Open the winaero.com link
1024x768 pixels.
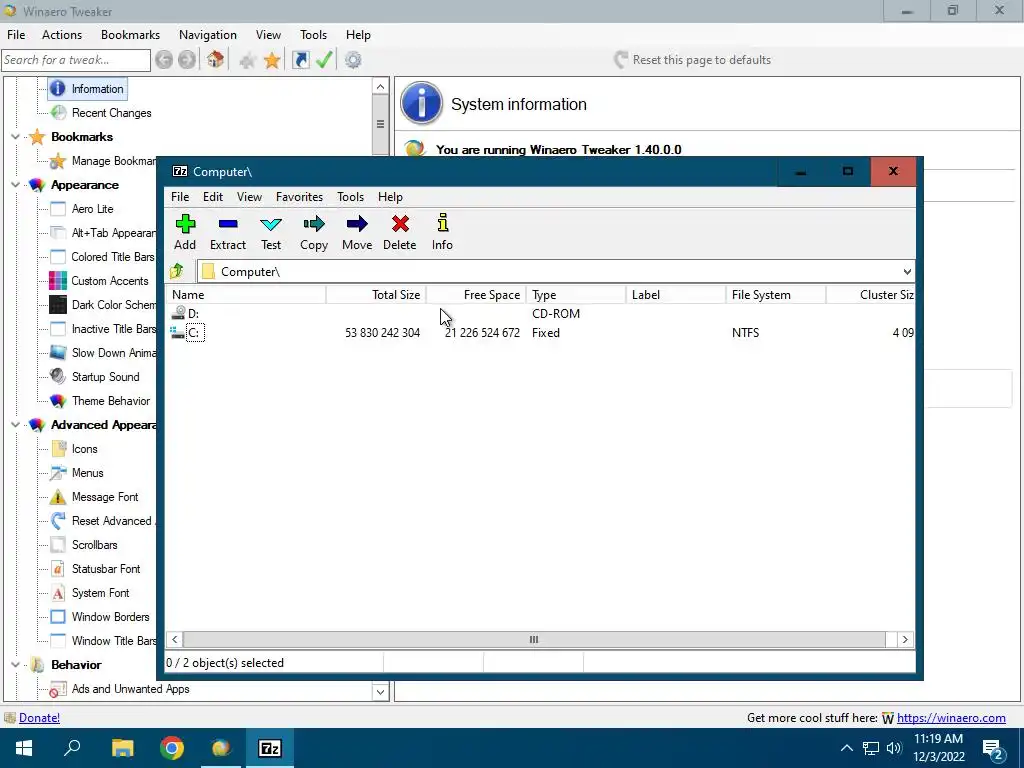pos(951,718)
